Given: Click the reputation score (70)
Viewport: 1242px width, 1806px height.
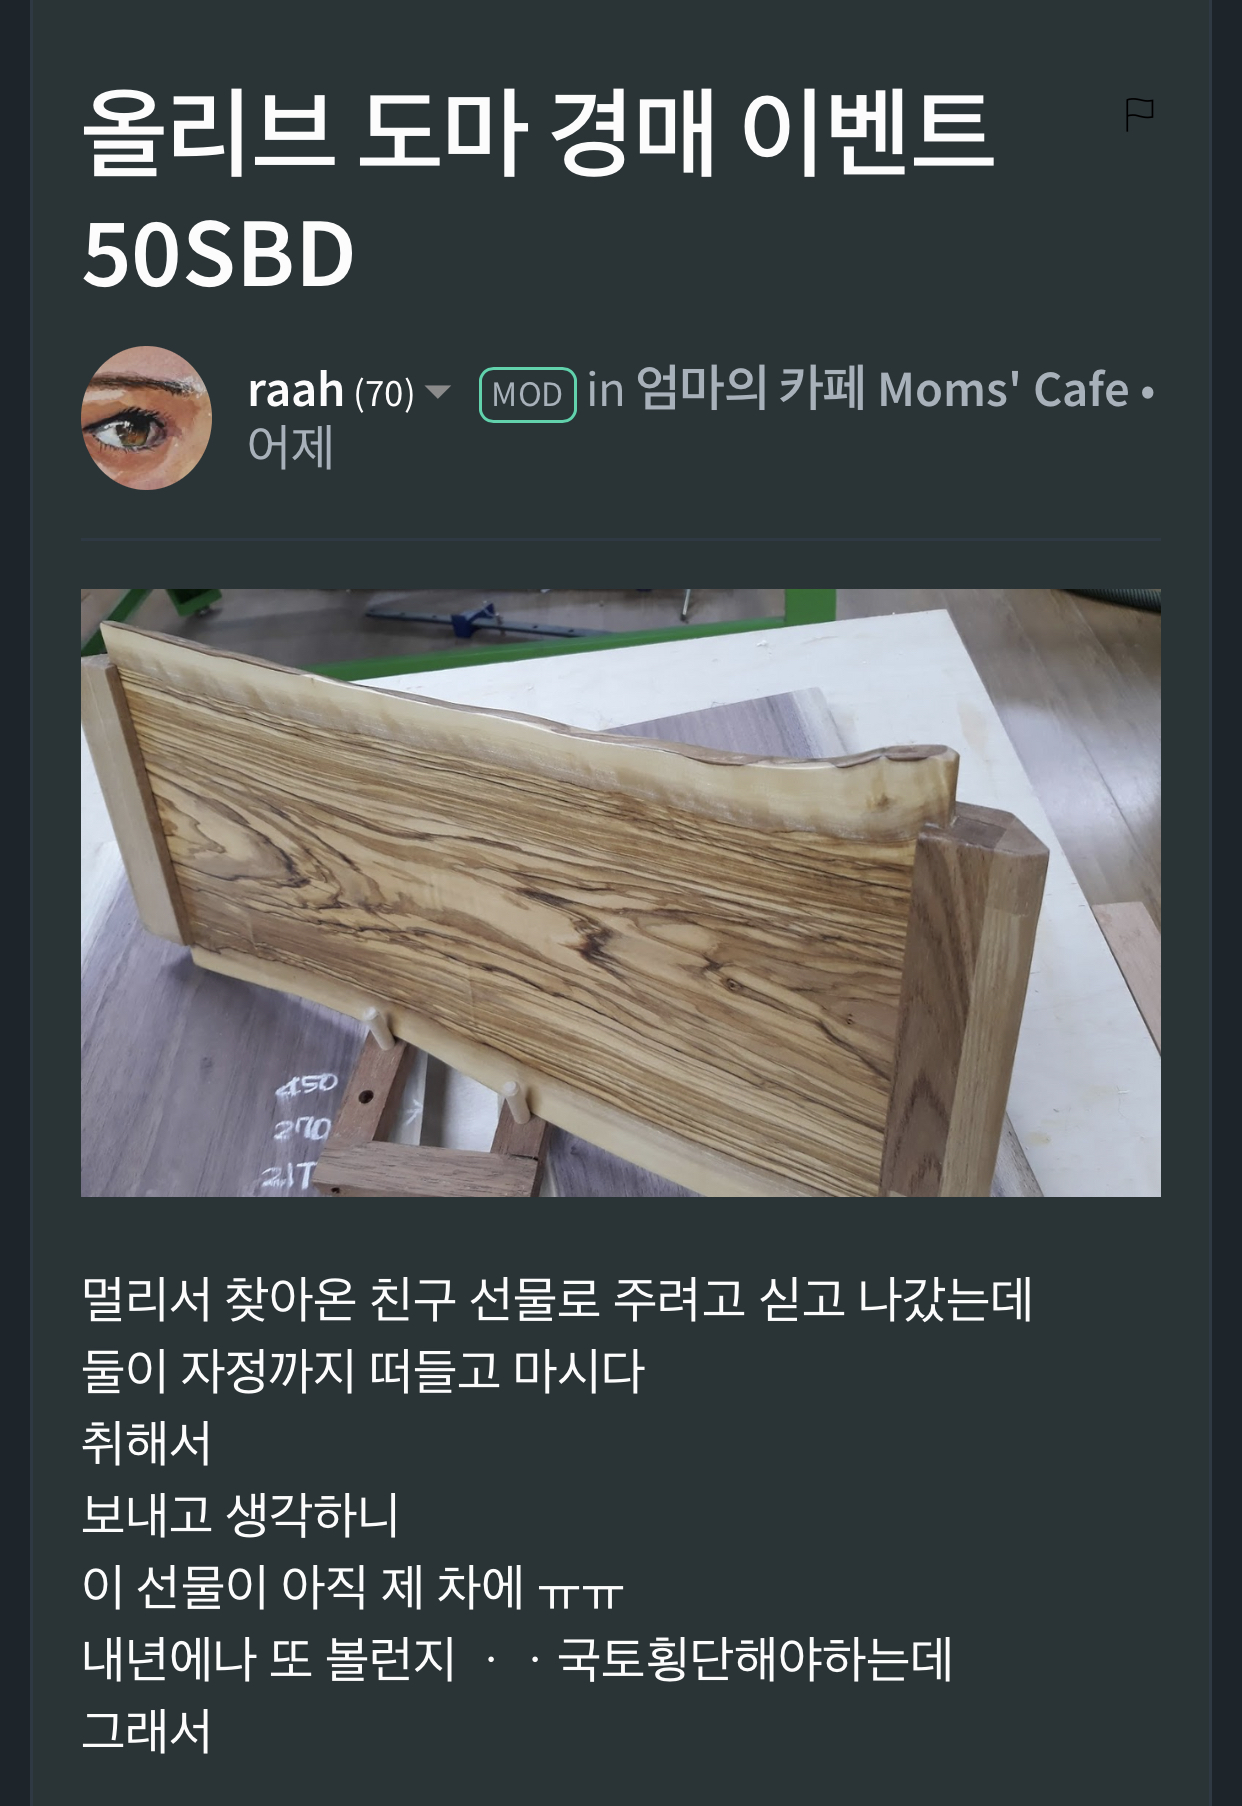Looking at the screenshot, I should pos(384,393).
